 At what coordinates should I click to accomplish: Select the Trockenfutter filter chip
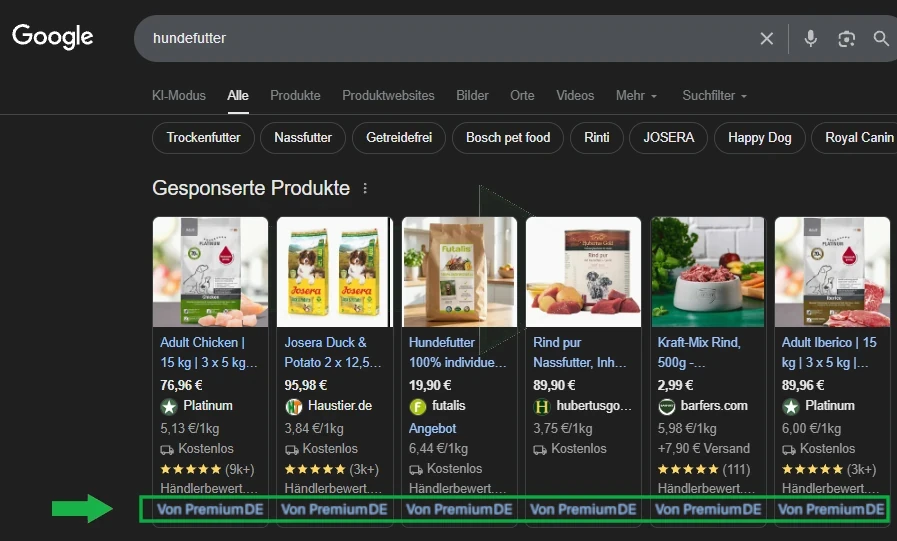click(203, 138)
